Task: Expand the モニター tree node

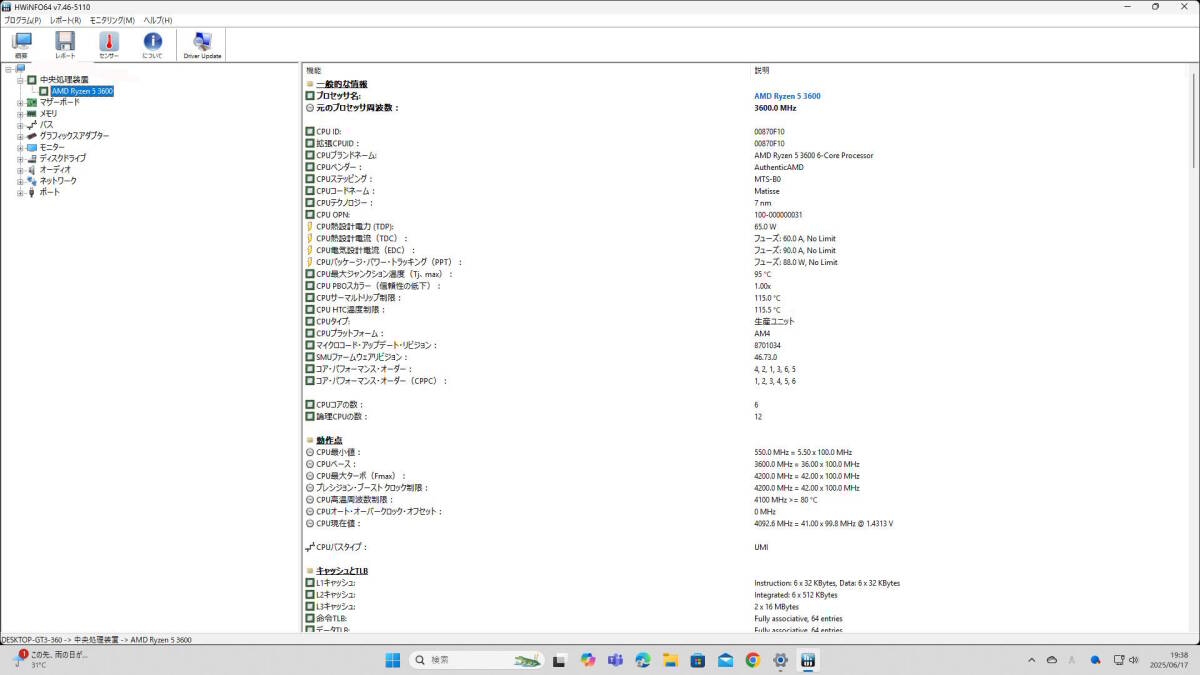Action: (x=20, y=147)
